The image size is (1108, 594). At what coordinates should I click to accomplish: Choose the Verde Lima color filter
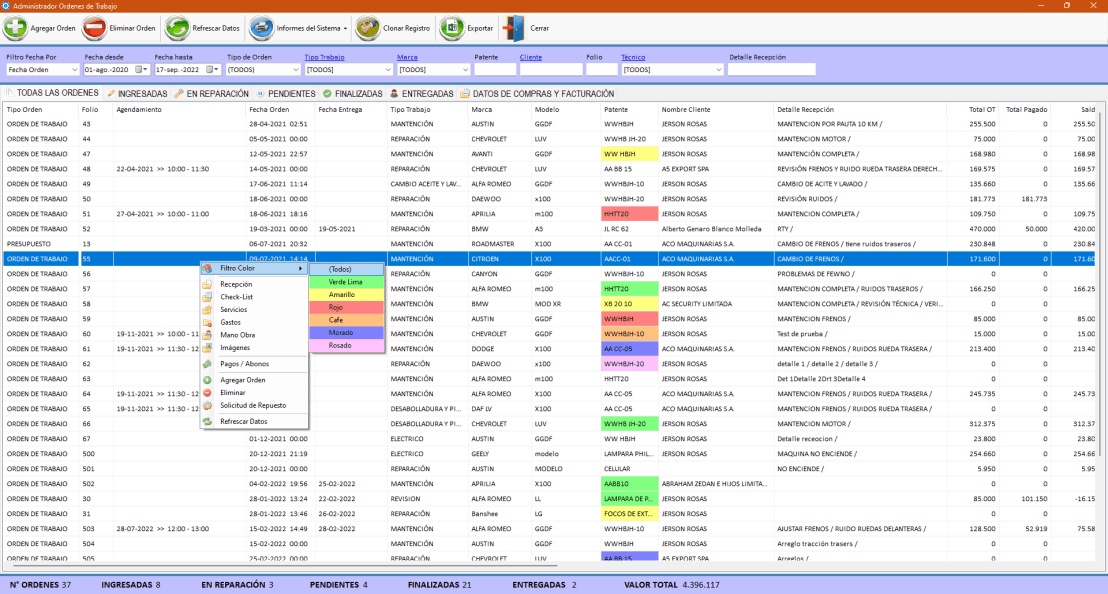(346, 282)
